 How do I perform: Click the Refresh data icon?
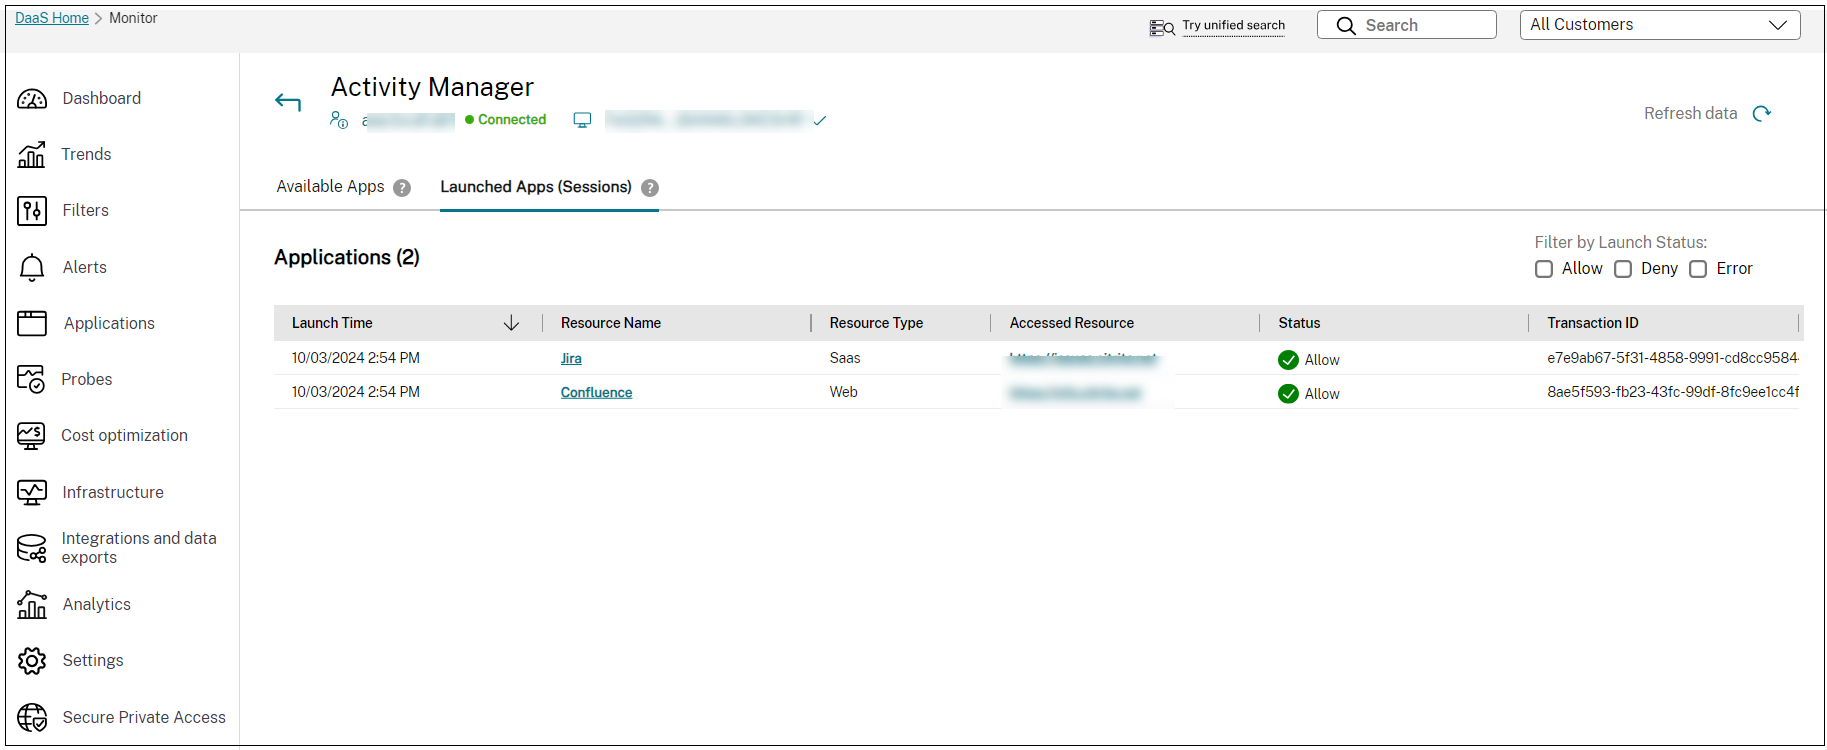pyautogui.click(x=1762, y=114)
